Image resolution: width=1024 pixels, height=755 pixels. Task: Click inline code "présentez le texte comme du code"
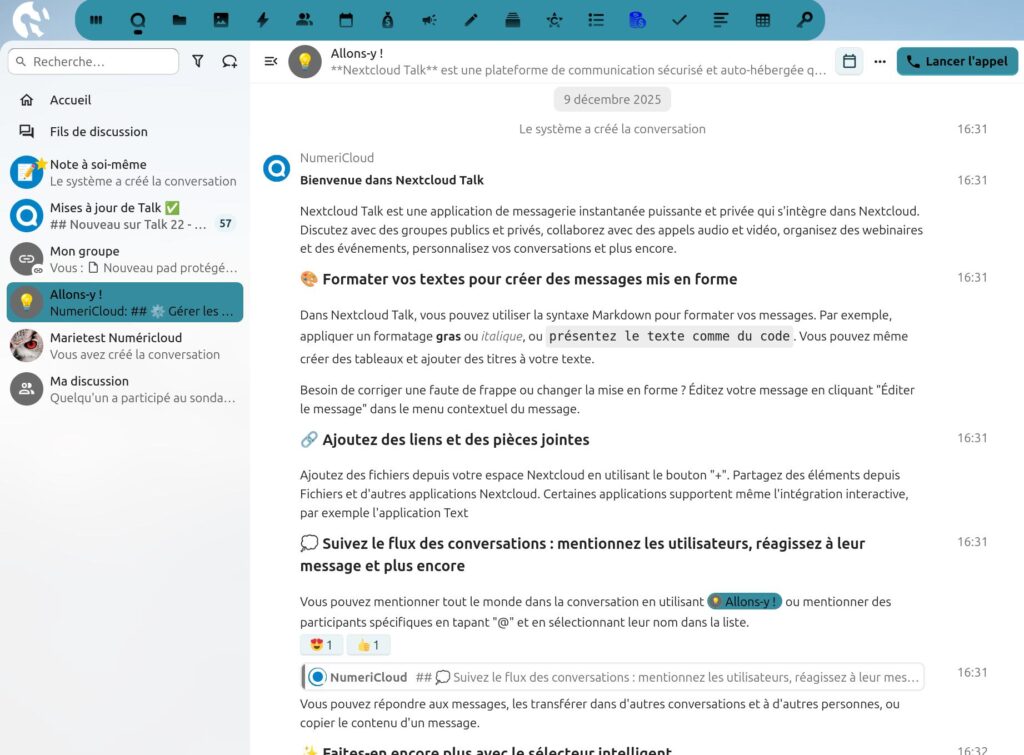point(669,336)
